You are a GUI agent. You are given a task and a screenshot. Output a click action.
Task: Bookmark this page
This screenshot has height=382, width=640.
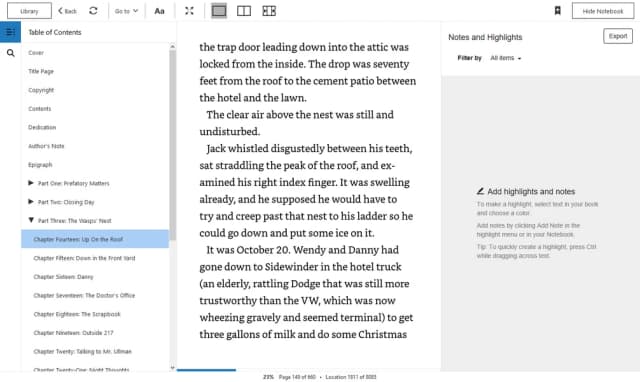tap(558, 11)
